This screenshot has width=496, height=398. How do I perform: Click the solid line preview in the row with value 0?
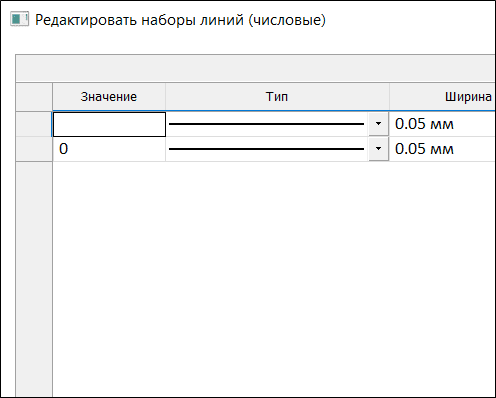266,149
